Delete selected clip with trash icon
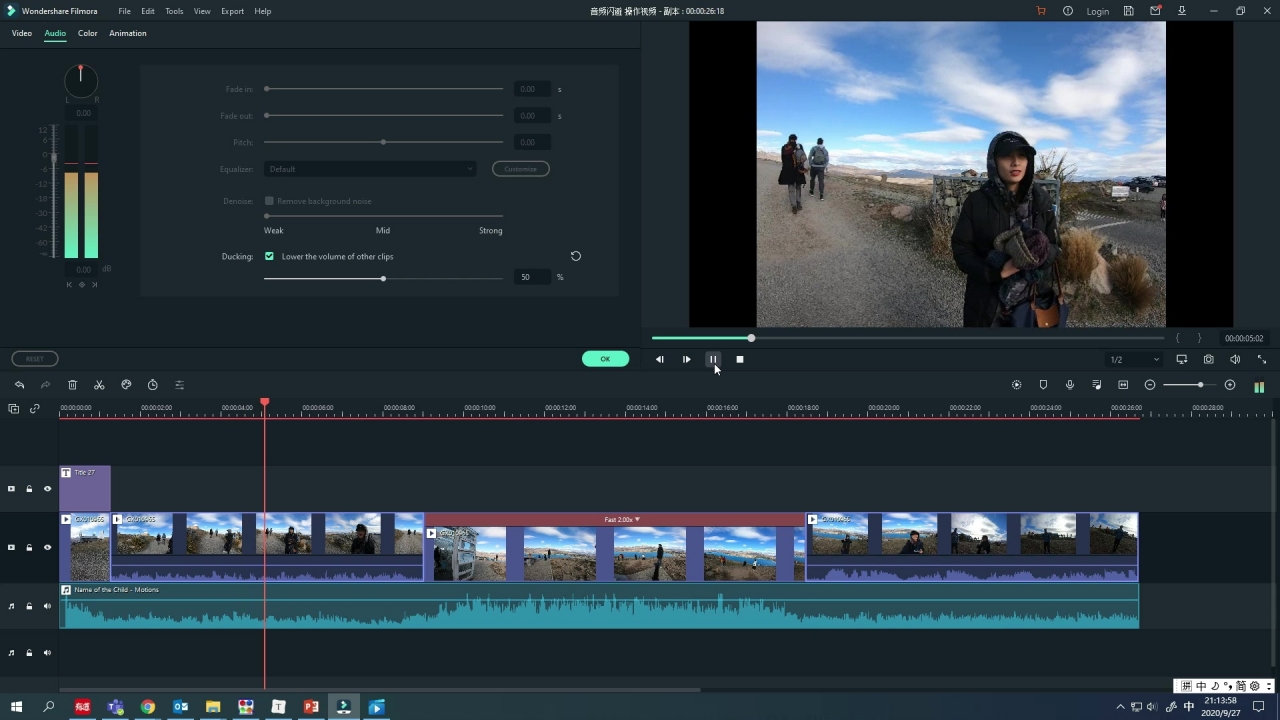The width and height of the screenshot is (1280, 720). coord(72,385)
